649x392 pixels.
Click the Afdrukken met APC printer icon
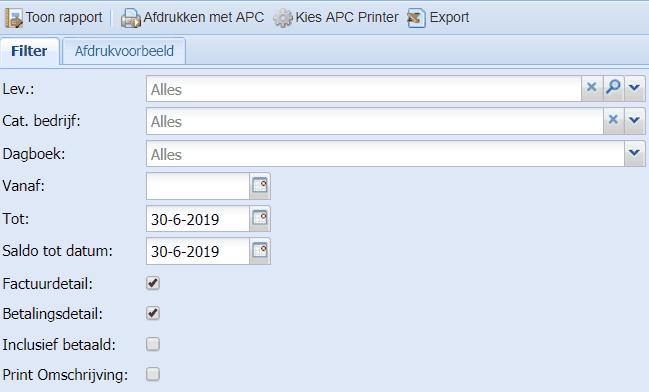coord(131,18)
